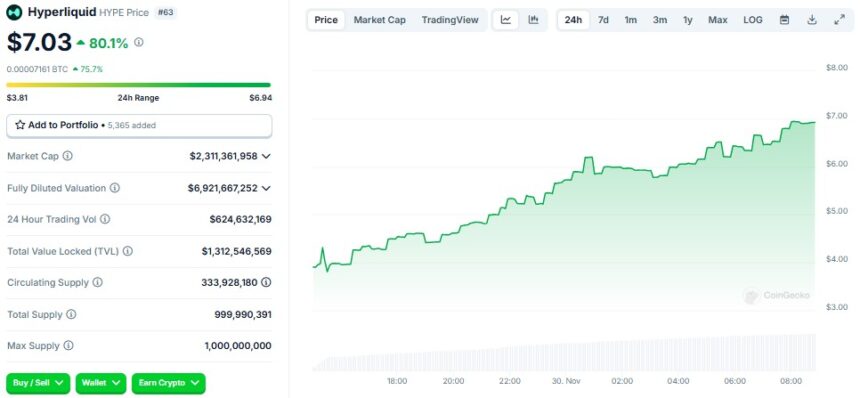Viewport: 860px width, 398px height.
Task: Open Total Value Locked info icon
Action: (127, 251)
